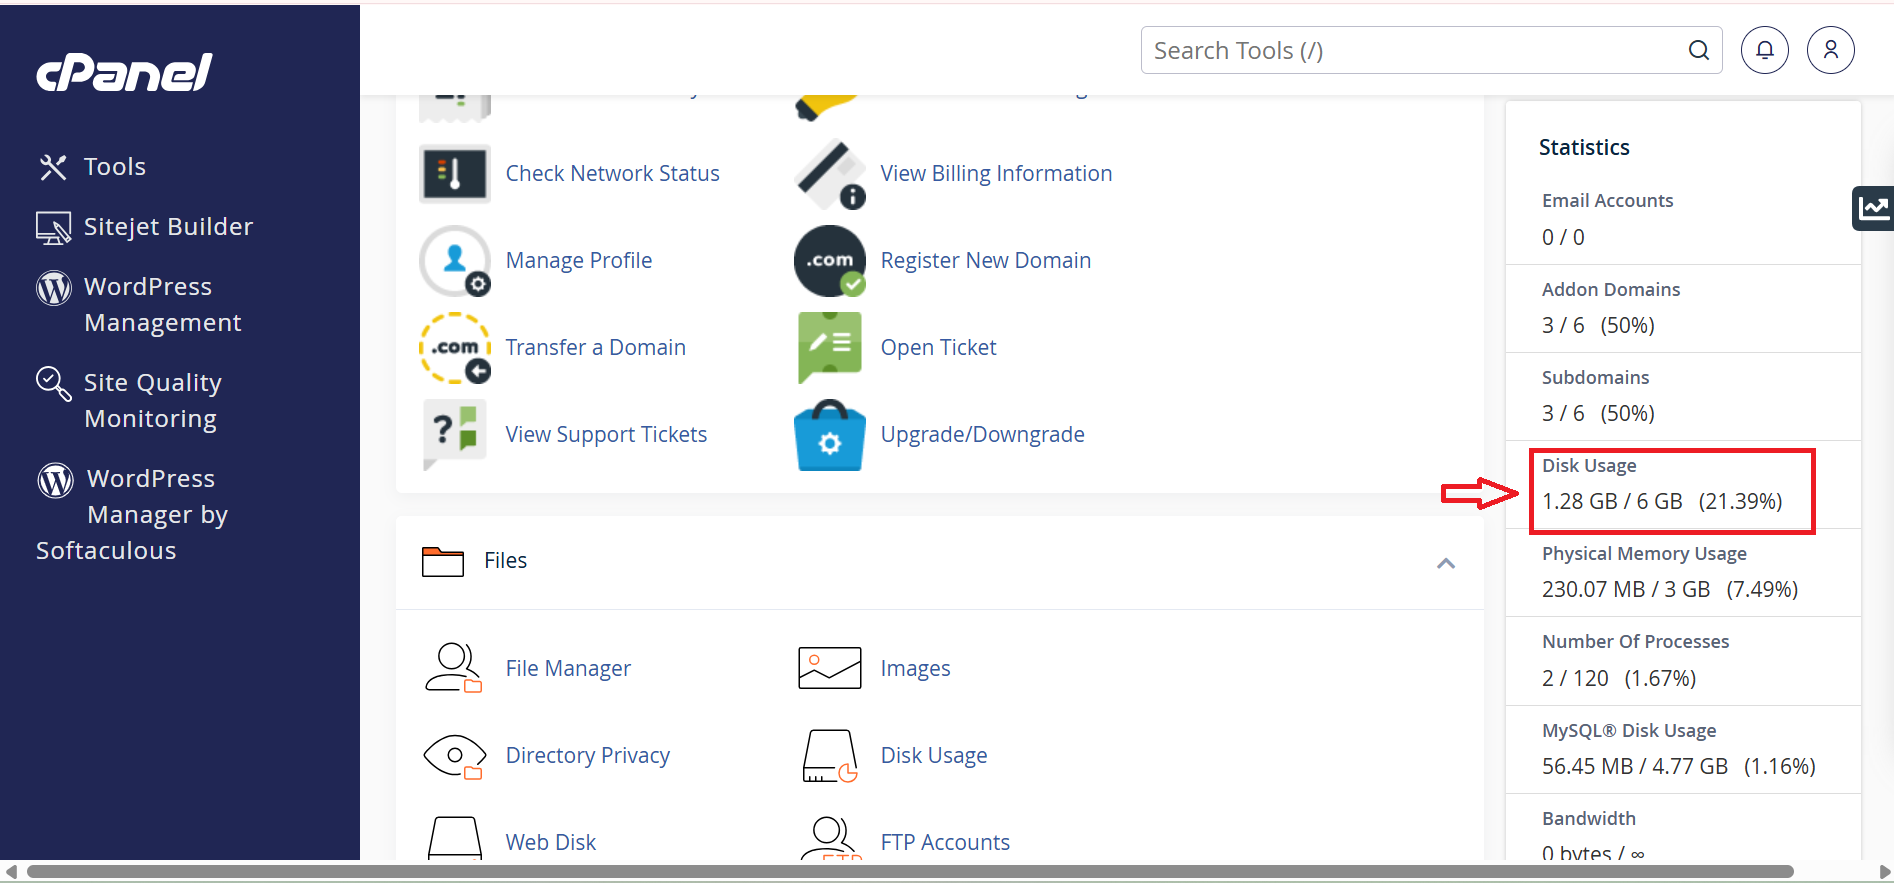Click the notifications bell icon

pos(1764,50)
